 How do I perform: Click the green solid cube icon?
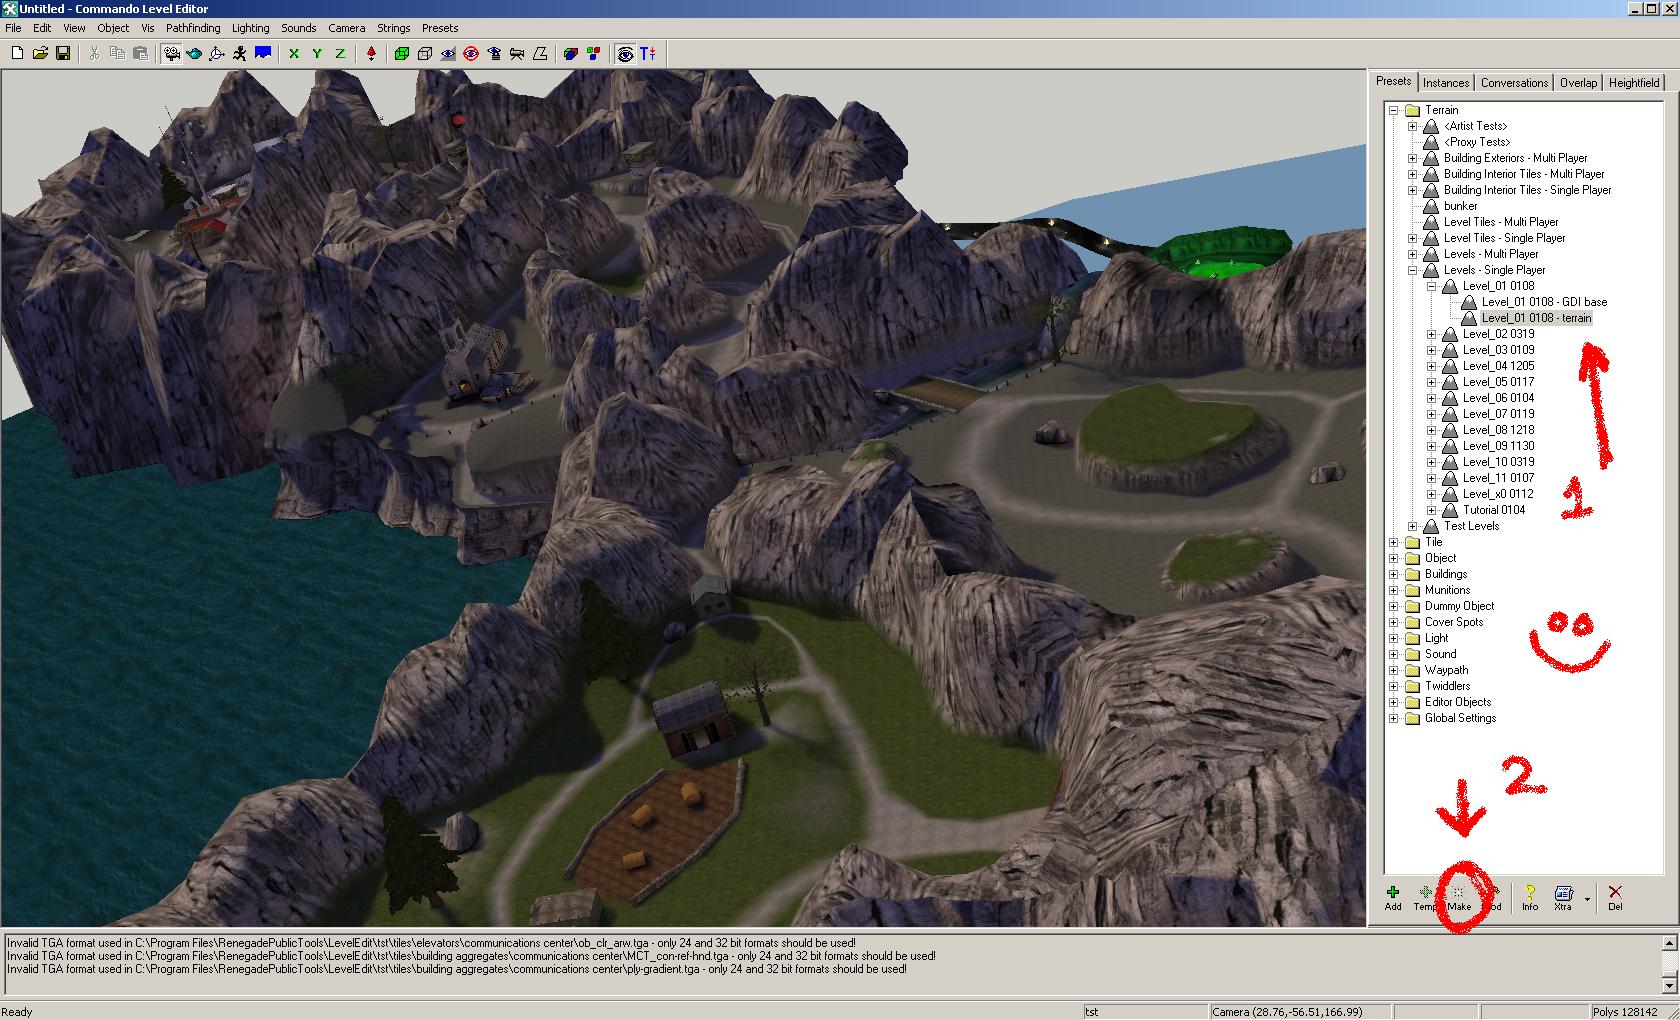402,54
